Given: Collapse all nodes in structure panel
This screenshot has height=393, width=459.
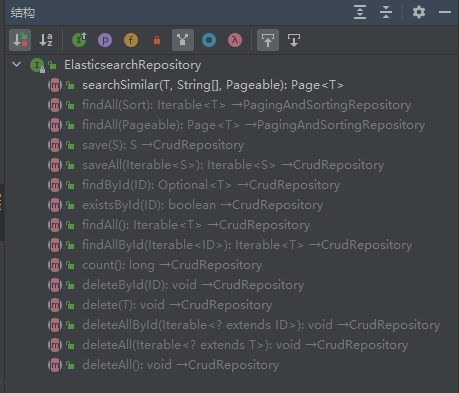Looking at the screenshot, I should click(x=386, y=12).
